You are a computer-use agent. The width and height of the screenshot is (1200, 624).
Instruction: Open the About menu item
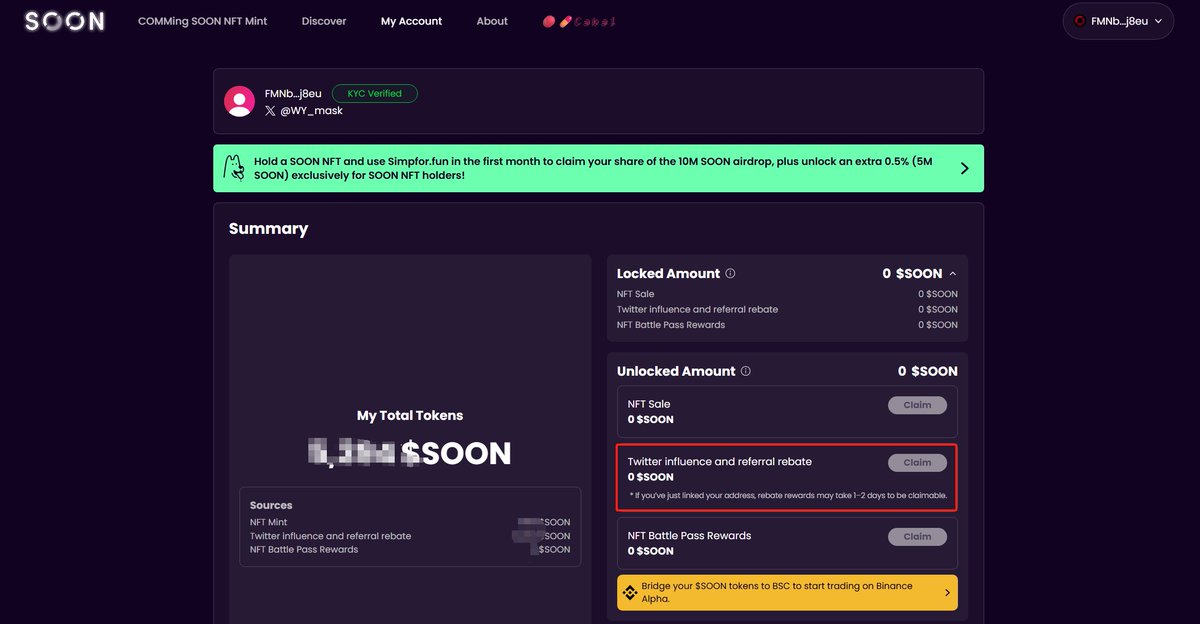point(492,21)
